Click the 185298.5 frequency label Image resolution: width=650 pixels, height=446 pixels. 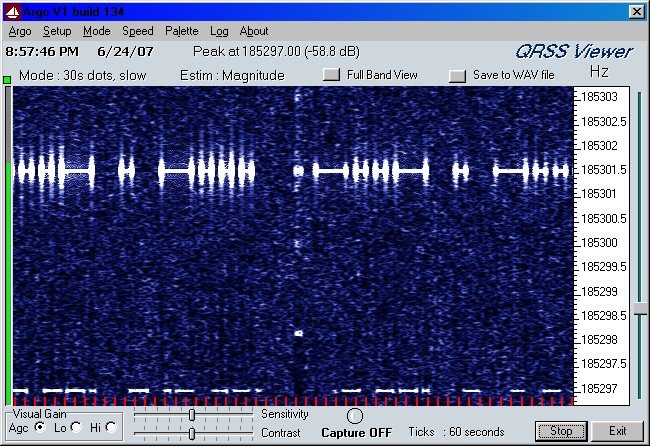(604, 316)
